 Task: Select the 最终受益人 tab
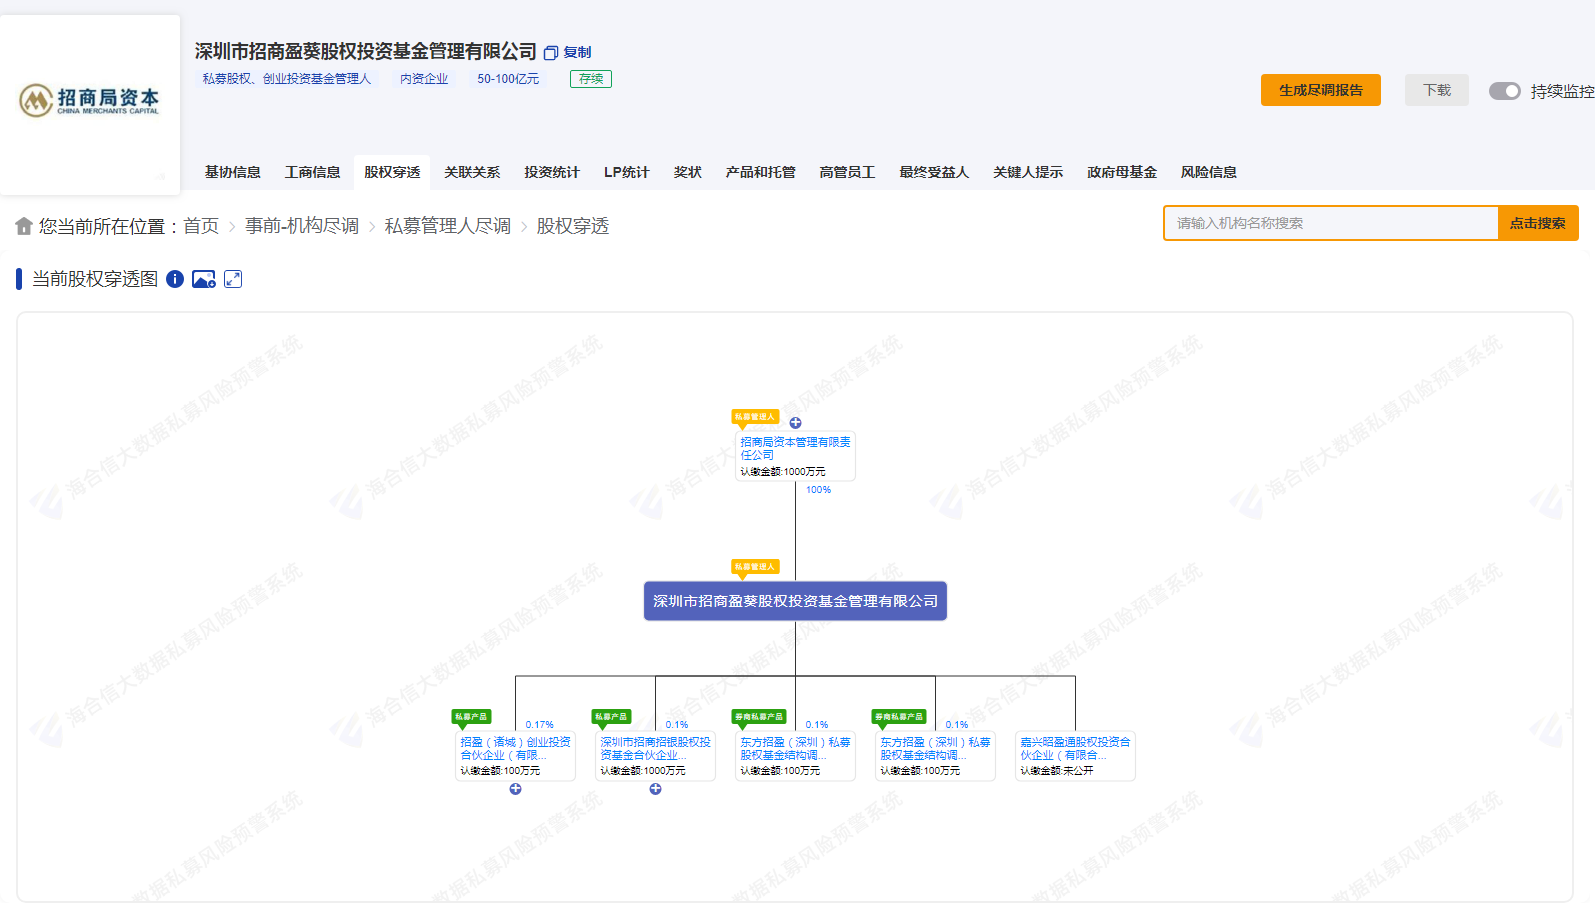934,172
